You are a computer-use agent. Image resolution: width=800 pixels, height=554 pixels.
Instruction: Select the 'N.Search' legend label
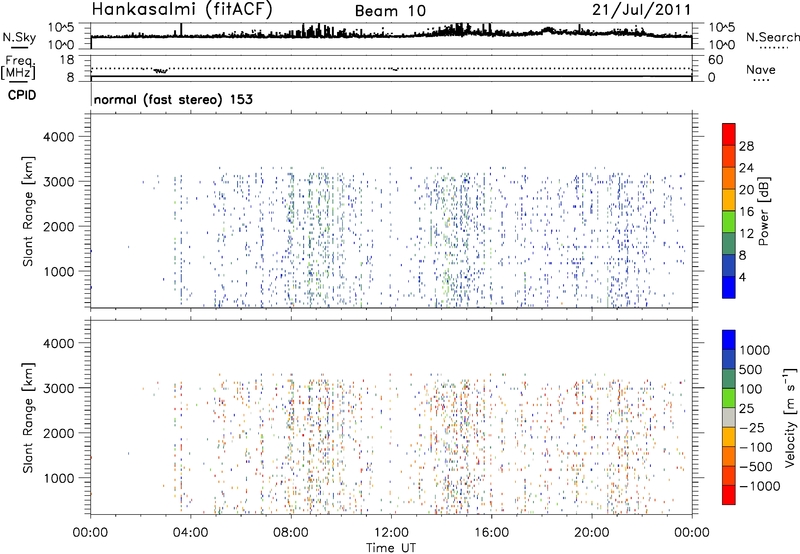coord(772,37)
